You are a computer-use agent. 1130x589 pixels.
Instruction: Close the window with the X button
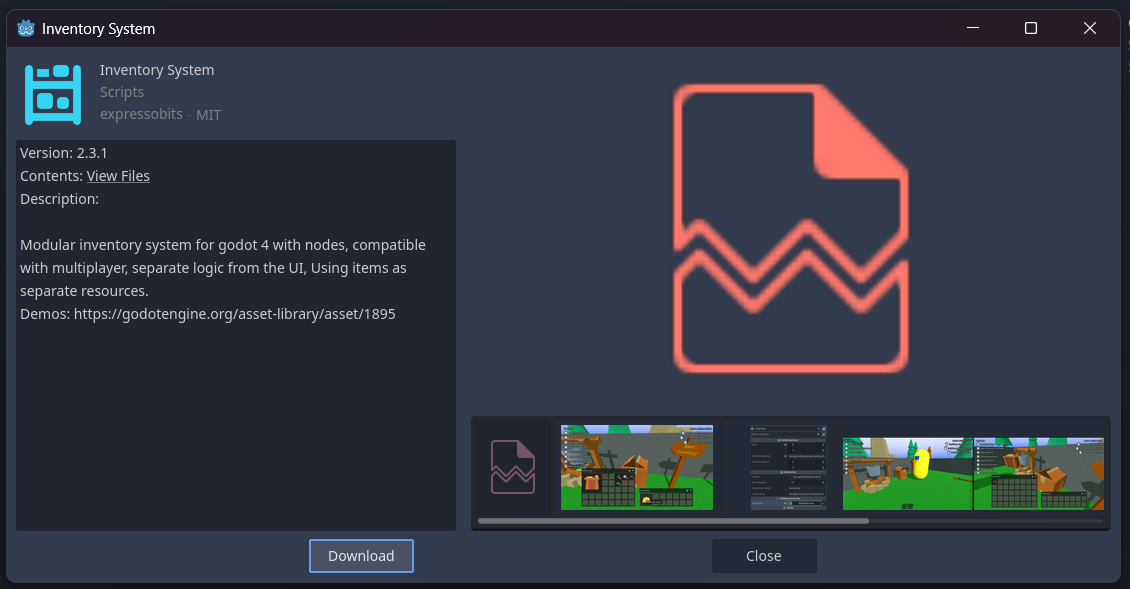(1090, 28)
